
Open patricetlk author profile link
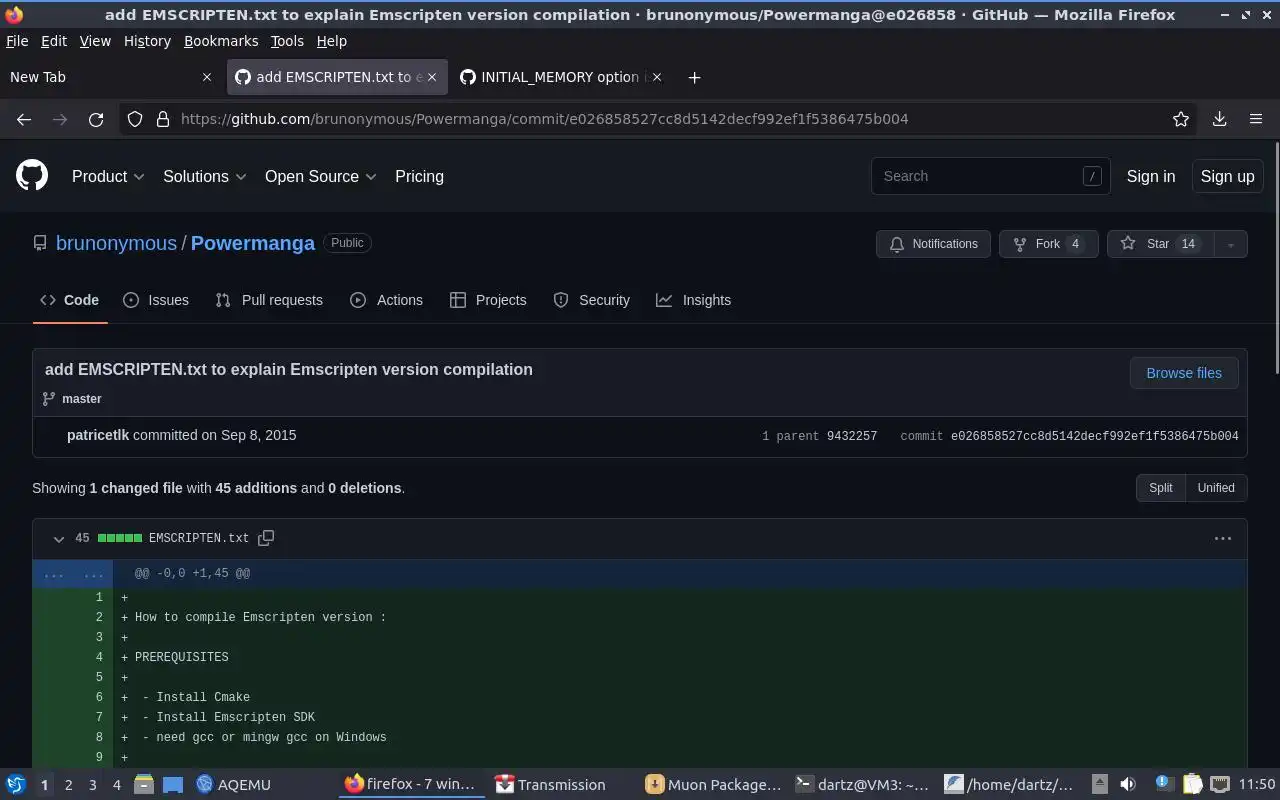(x=98, y=435)
